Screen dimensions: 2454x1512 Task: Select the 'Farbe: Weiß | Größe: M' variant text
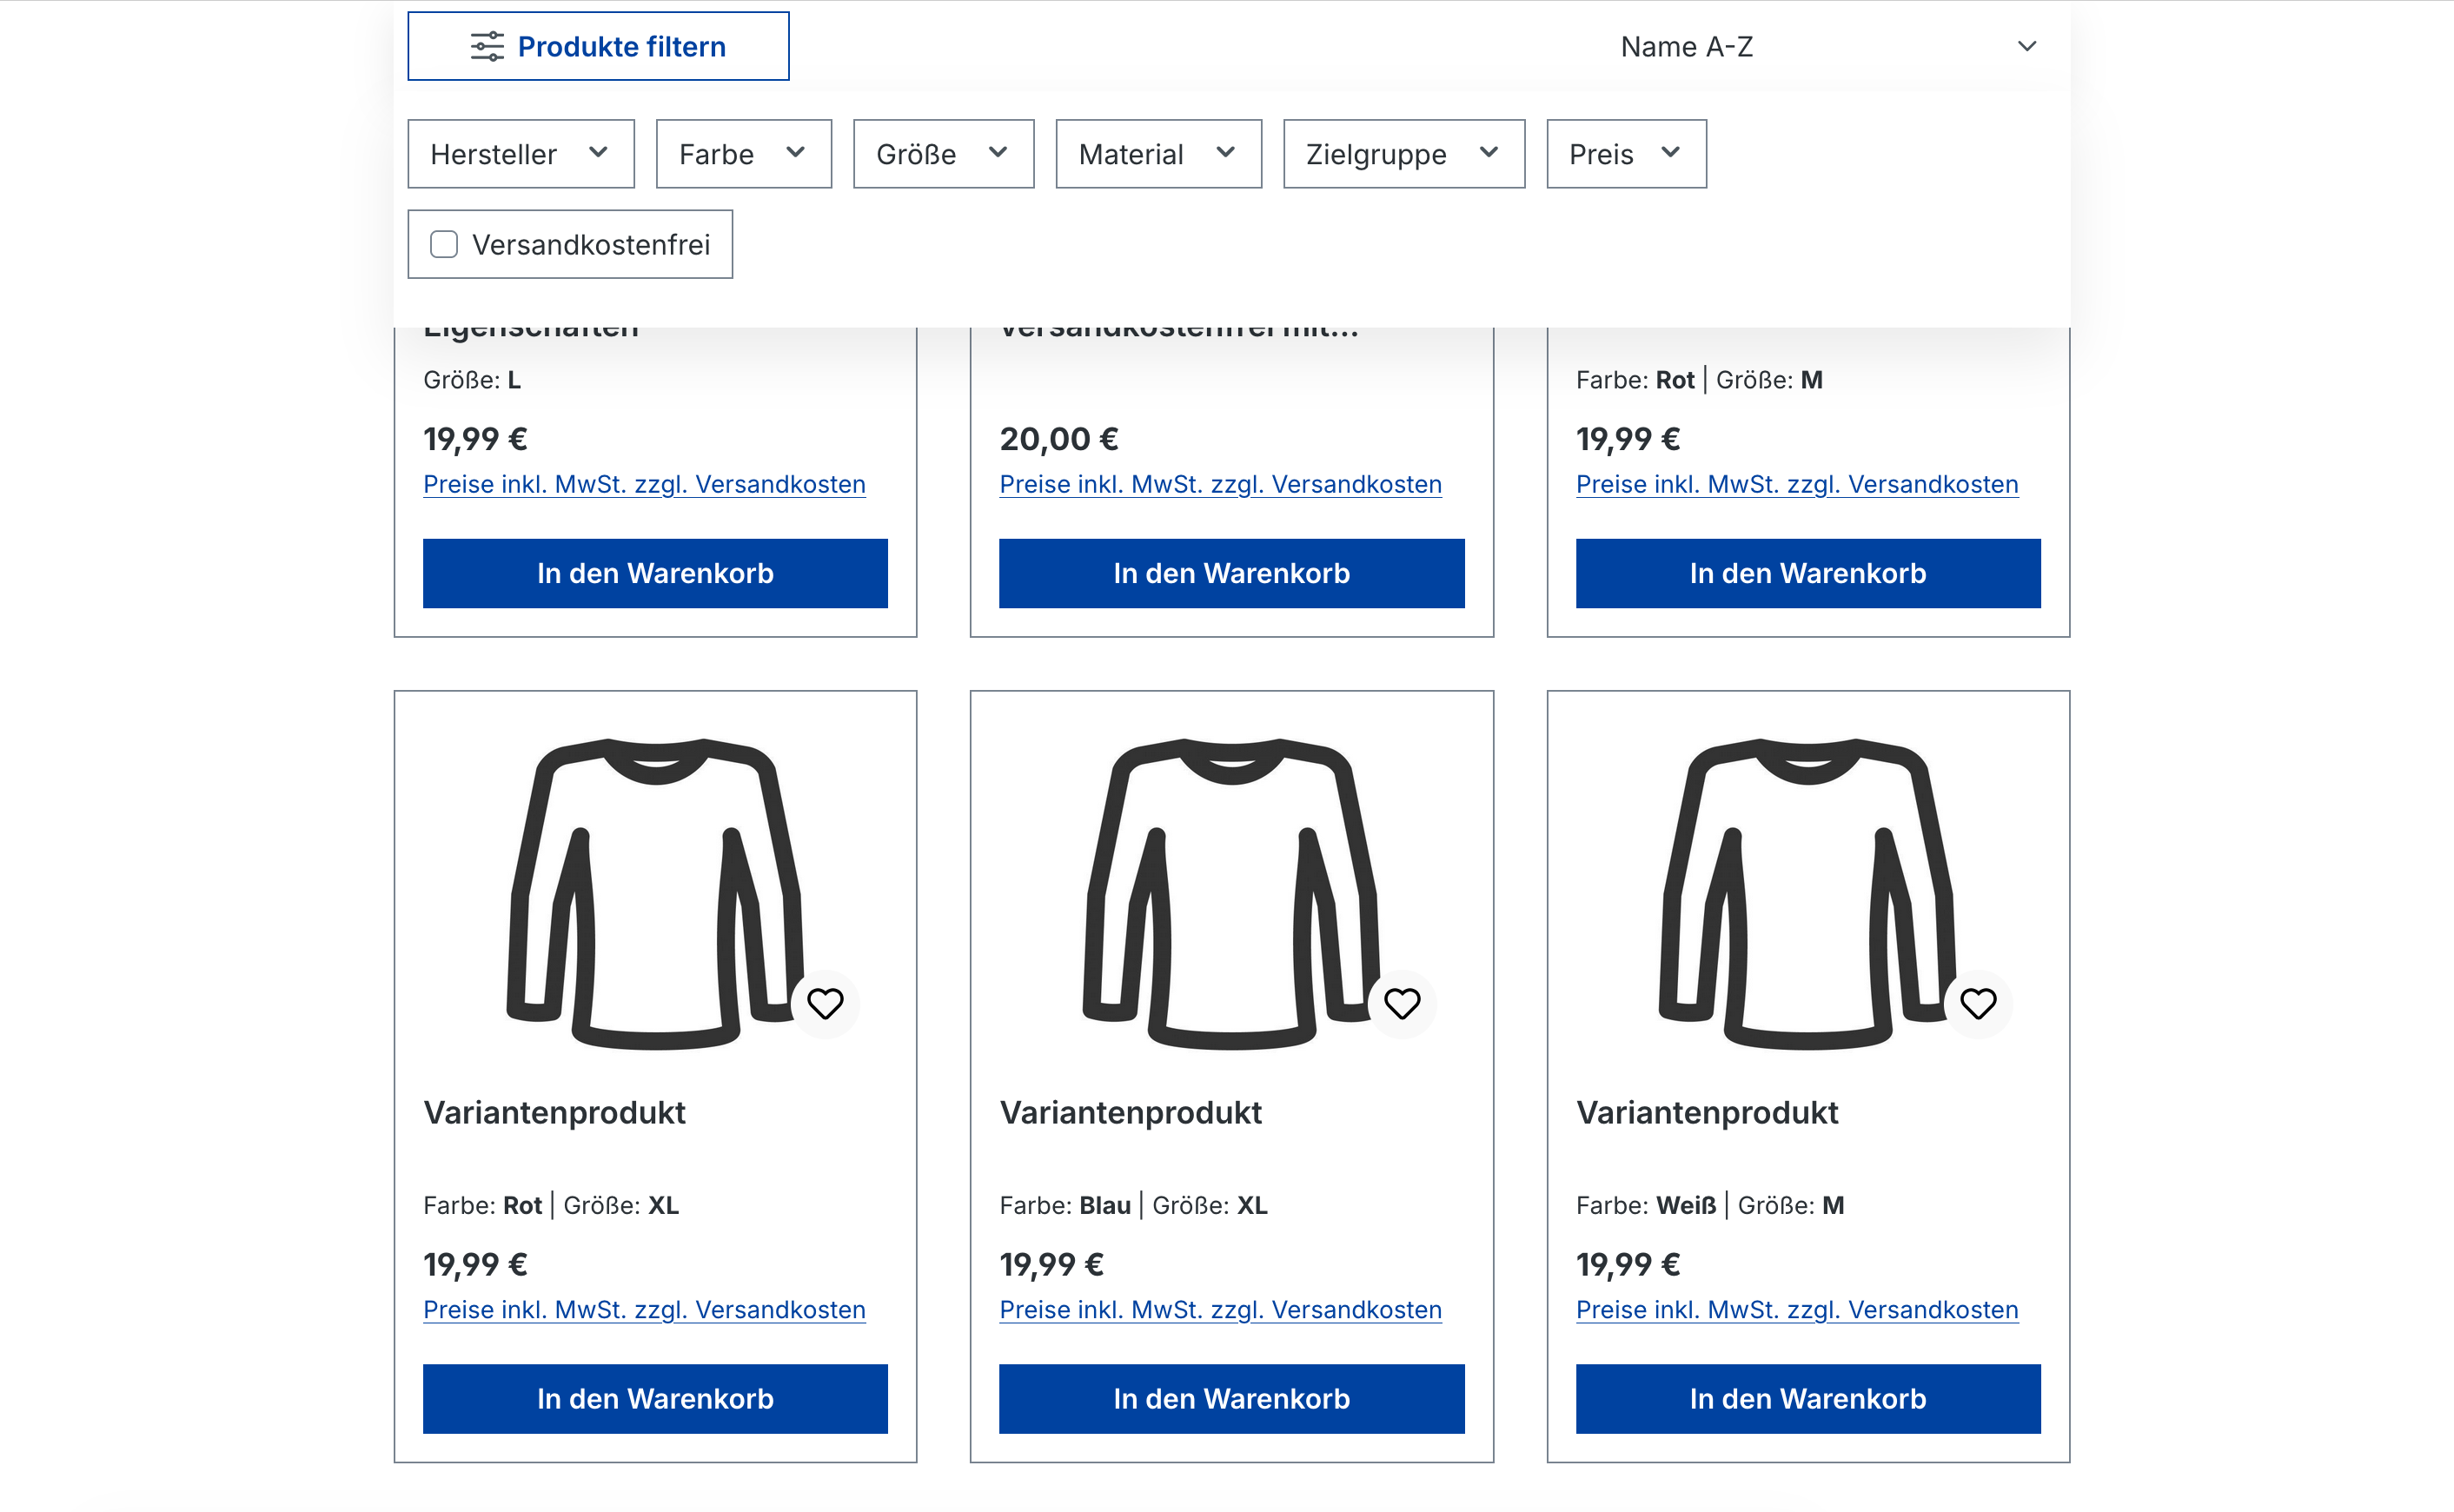point(1710,1205)
